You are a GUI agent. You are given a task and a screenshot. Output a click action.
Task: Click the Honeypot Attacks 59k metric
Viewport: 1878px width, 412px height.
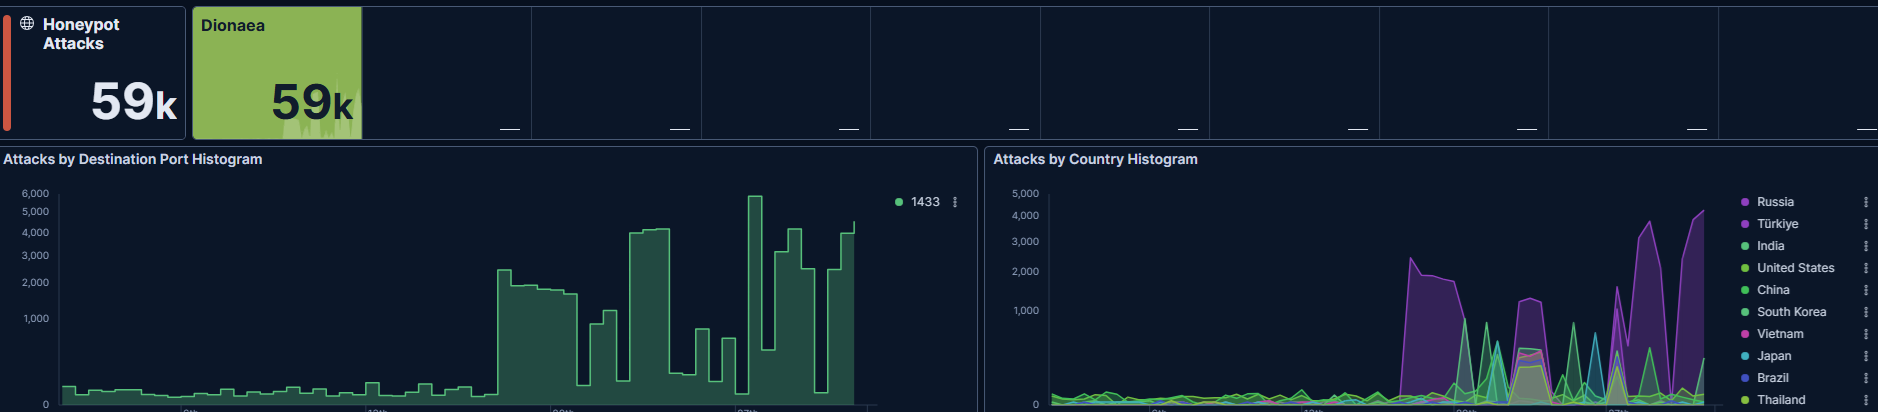click(x=93, y=73)
